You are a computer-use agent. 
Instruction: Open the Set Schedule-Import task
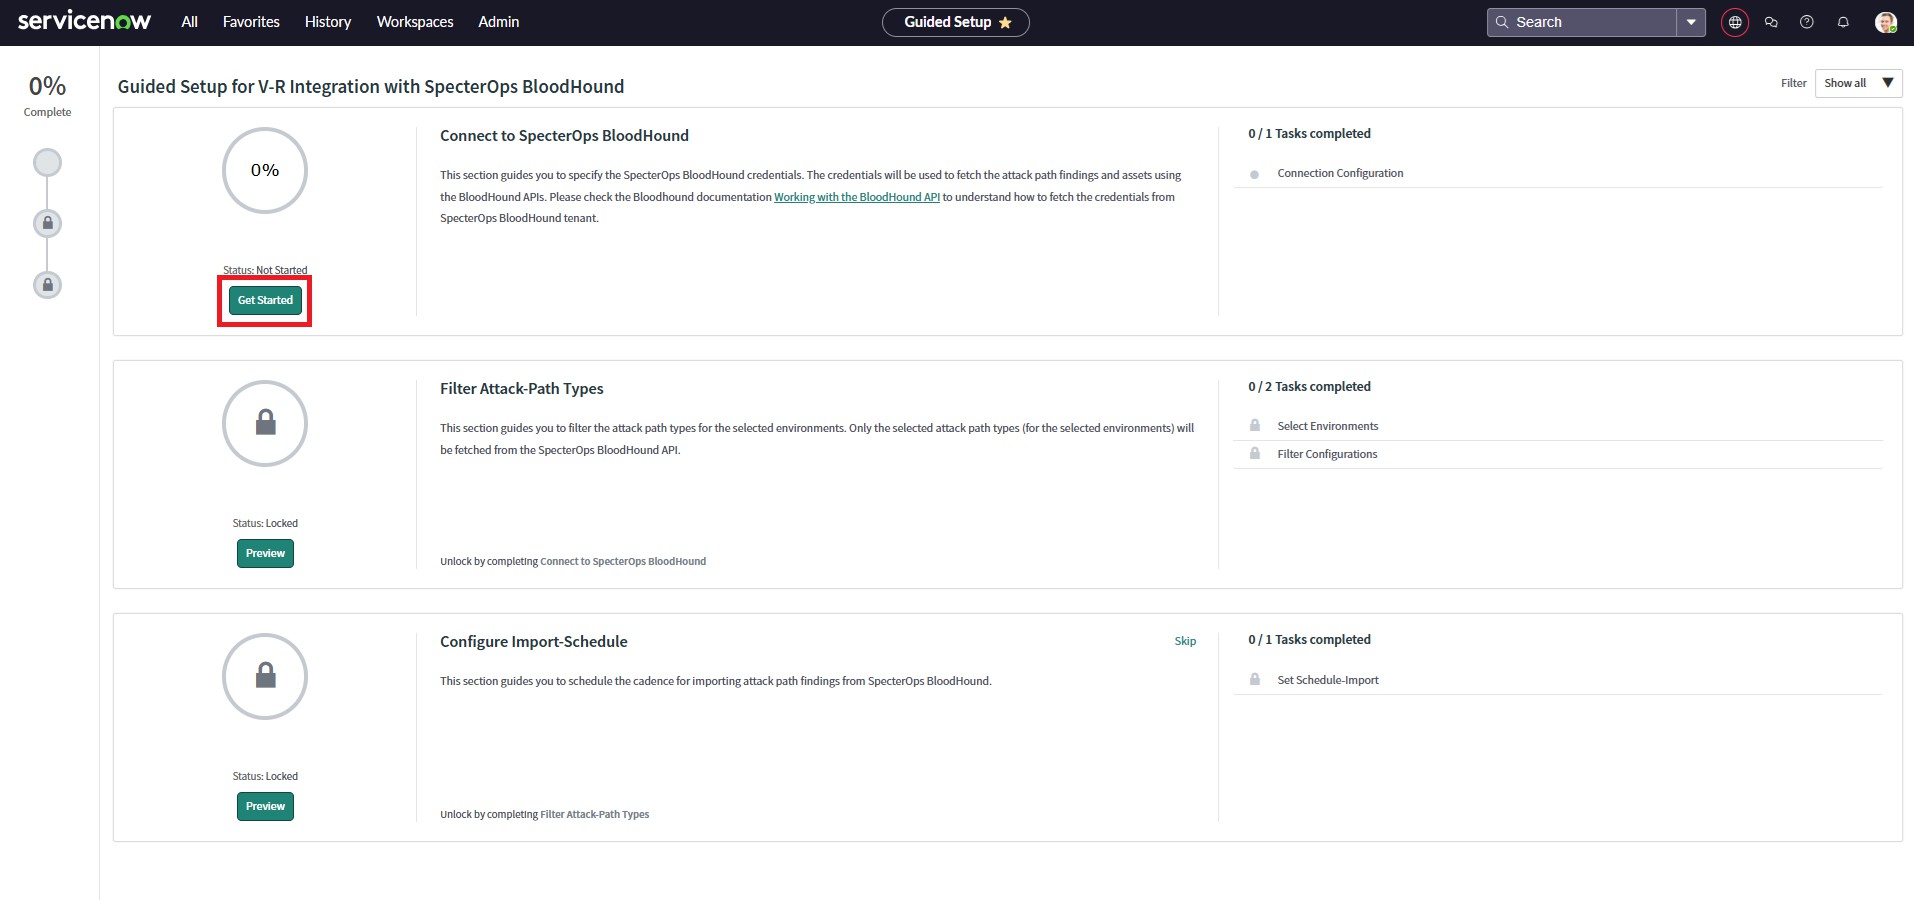1328,680
